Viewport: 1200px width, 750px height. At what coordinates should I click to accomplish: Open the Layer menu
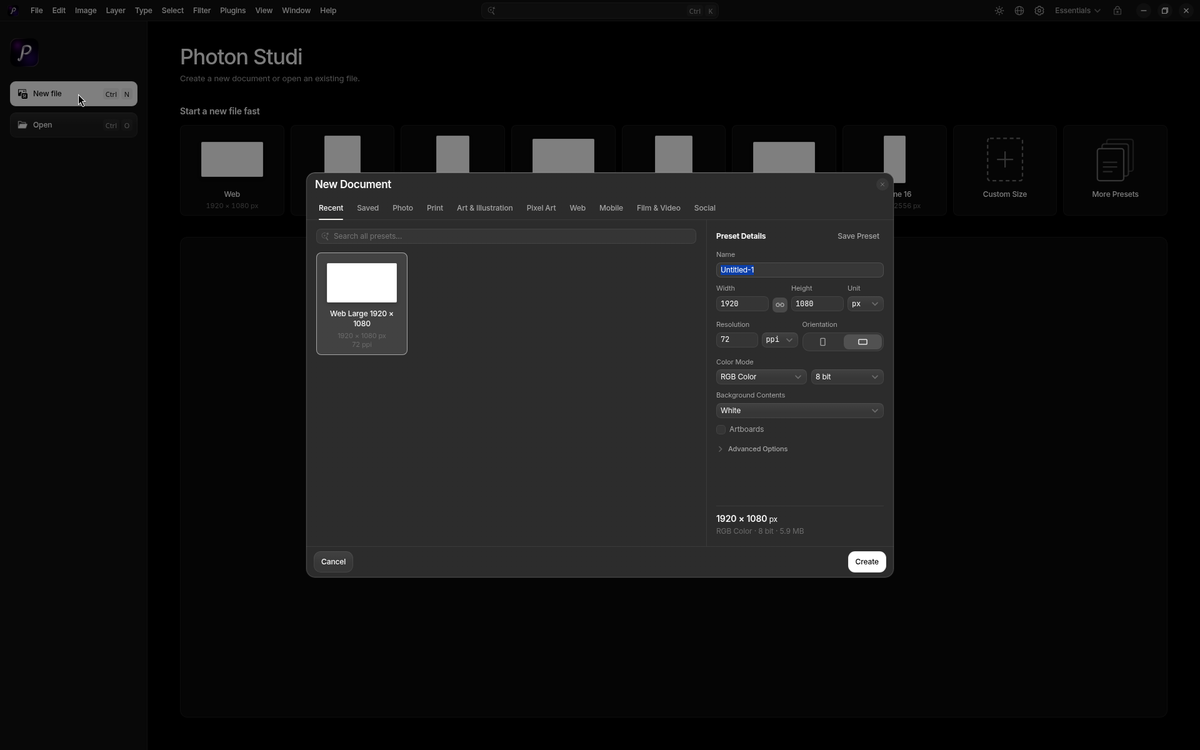click(115, 11)
